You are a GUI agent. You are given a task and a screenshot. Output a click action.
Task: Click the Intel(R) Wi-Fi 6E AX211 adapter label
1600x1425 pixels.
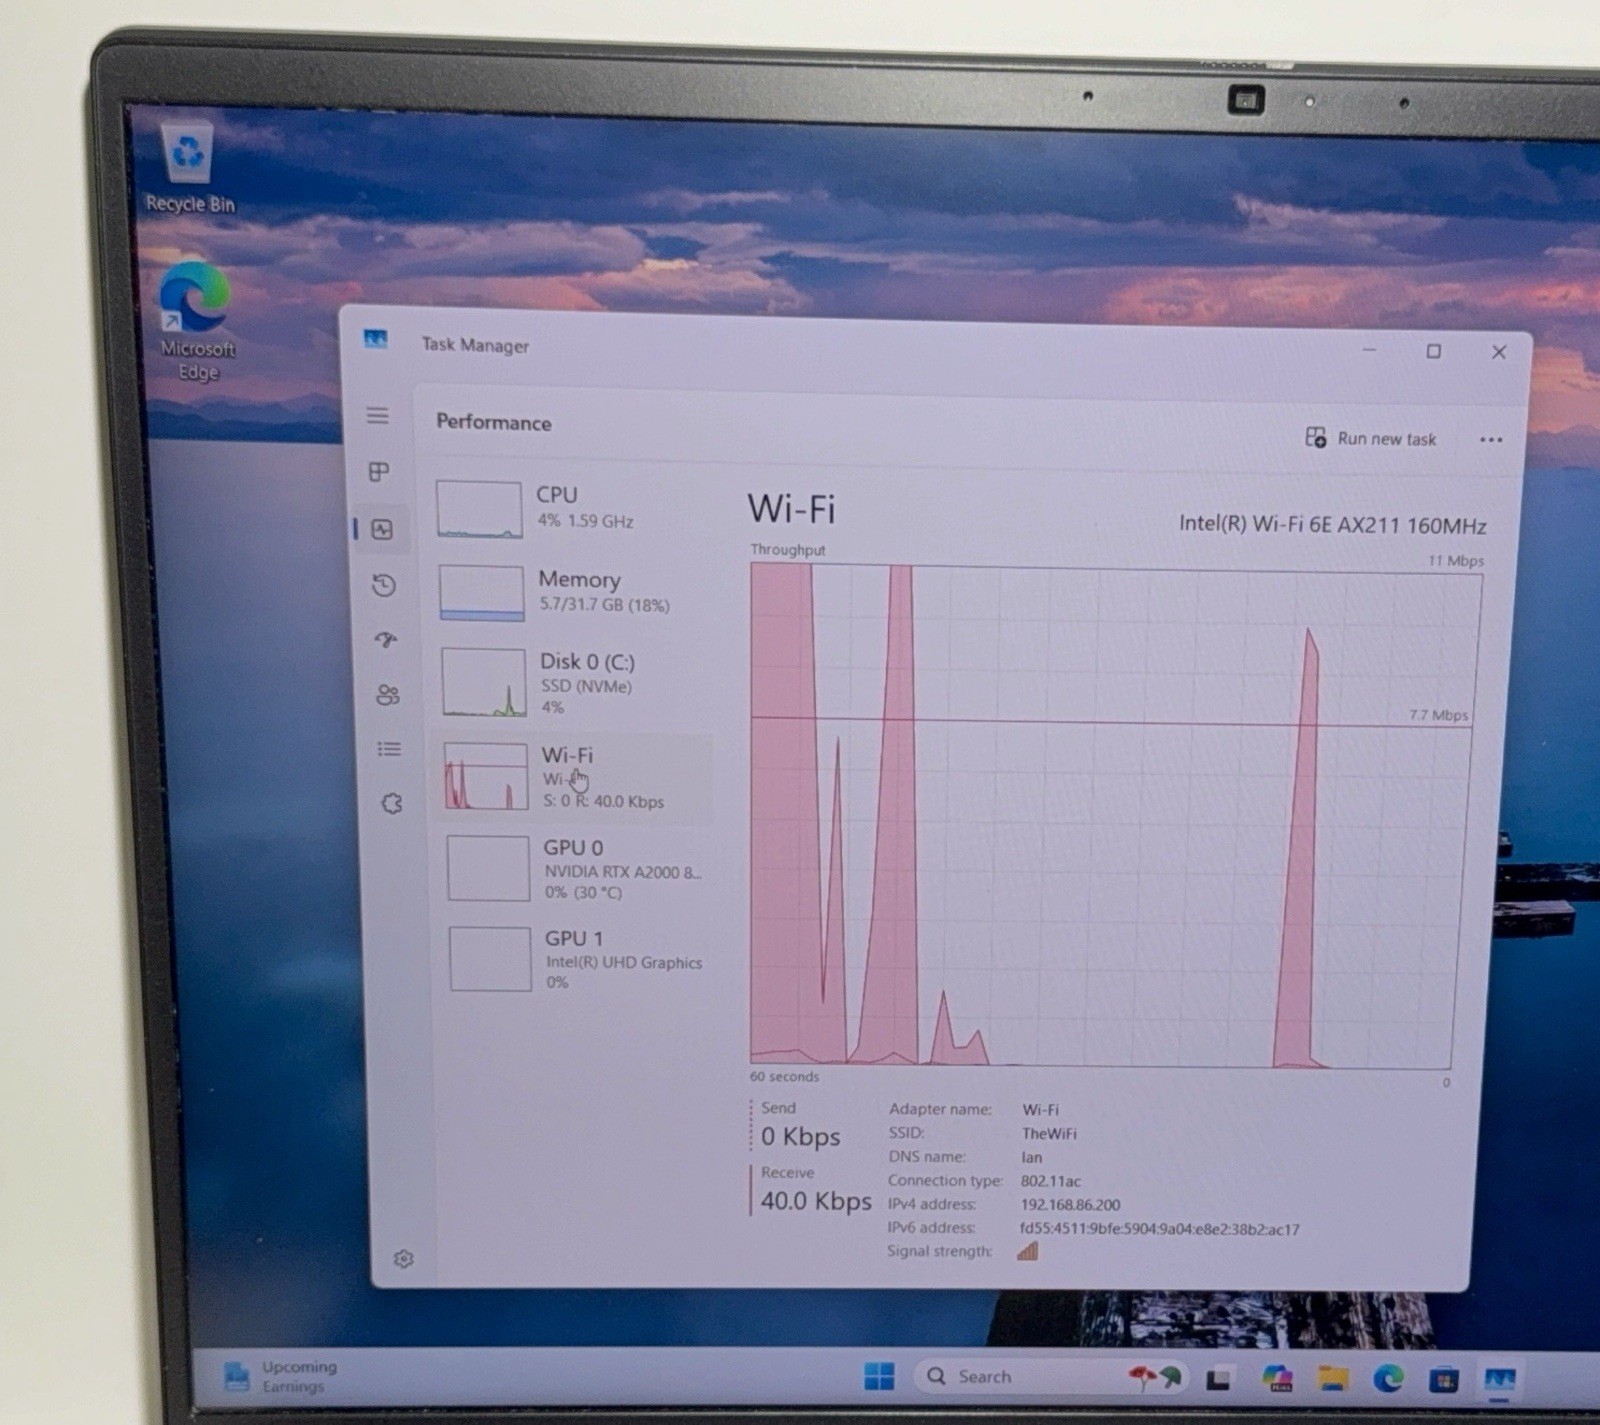(x=1332, y=525)
